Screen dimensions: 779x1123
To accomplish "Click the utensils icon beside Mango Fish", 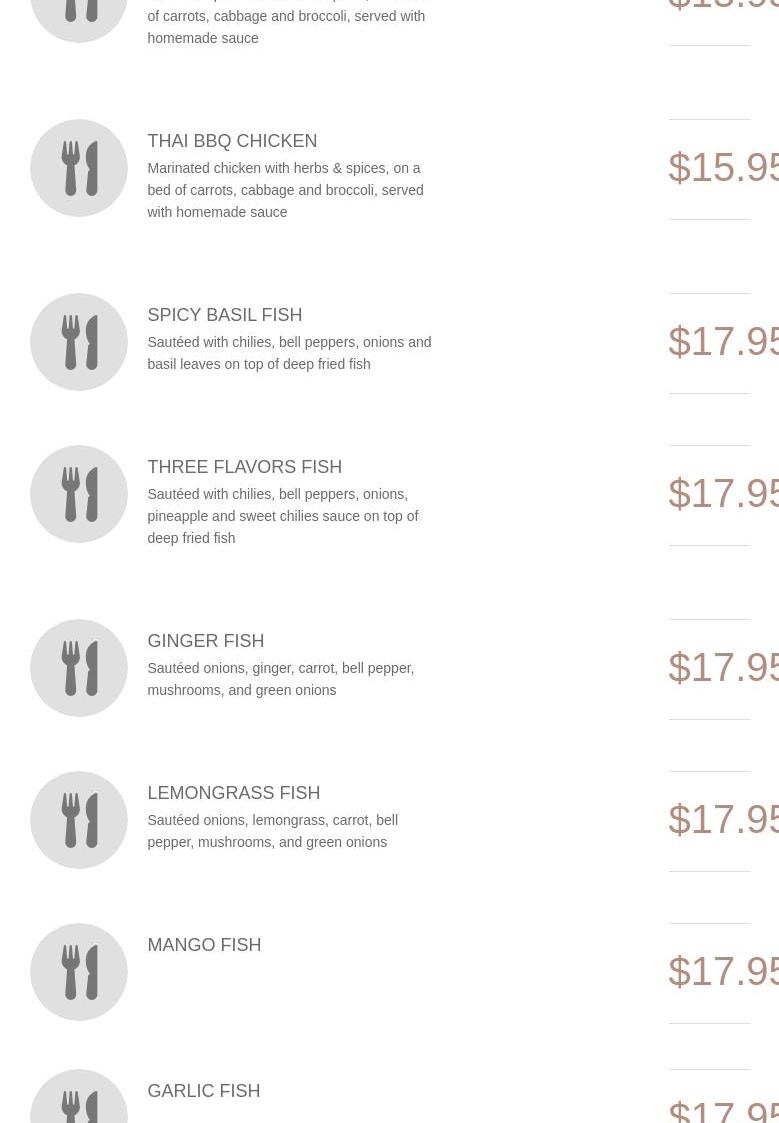I will coord(79,972).
